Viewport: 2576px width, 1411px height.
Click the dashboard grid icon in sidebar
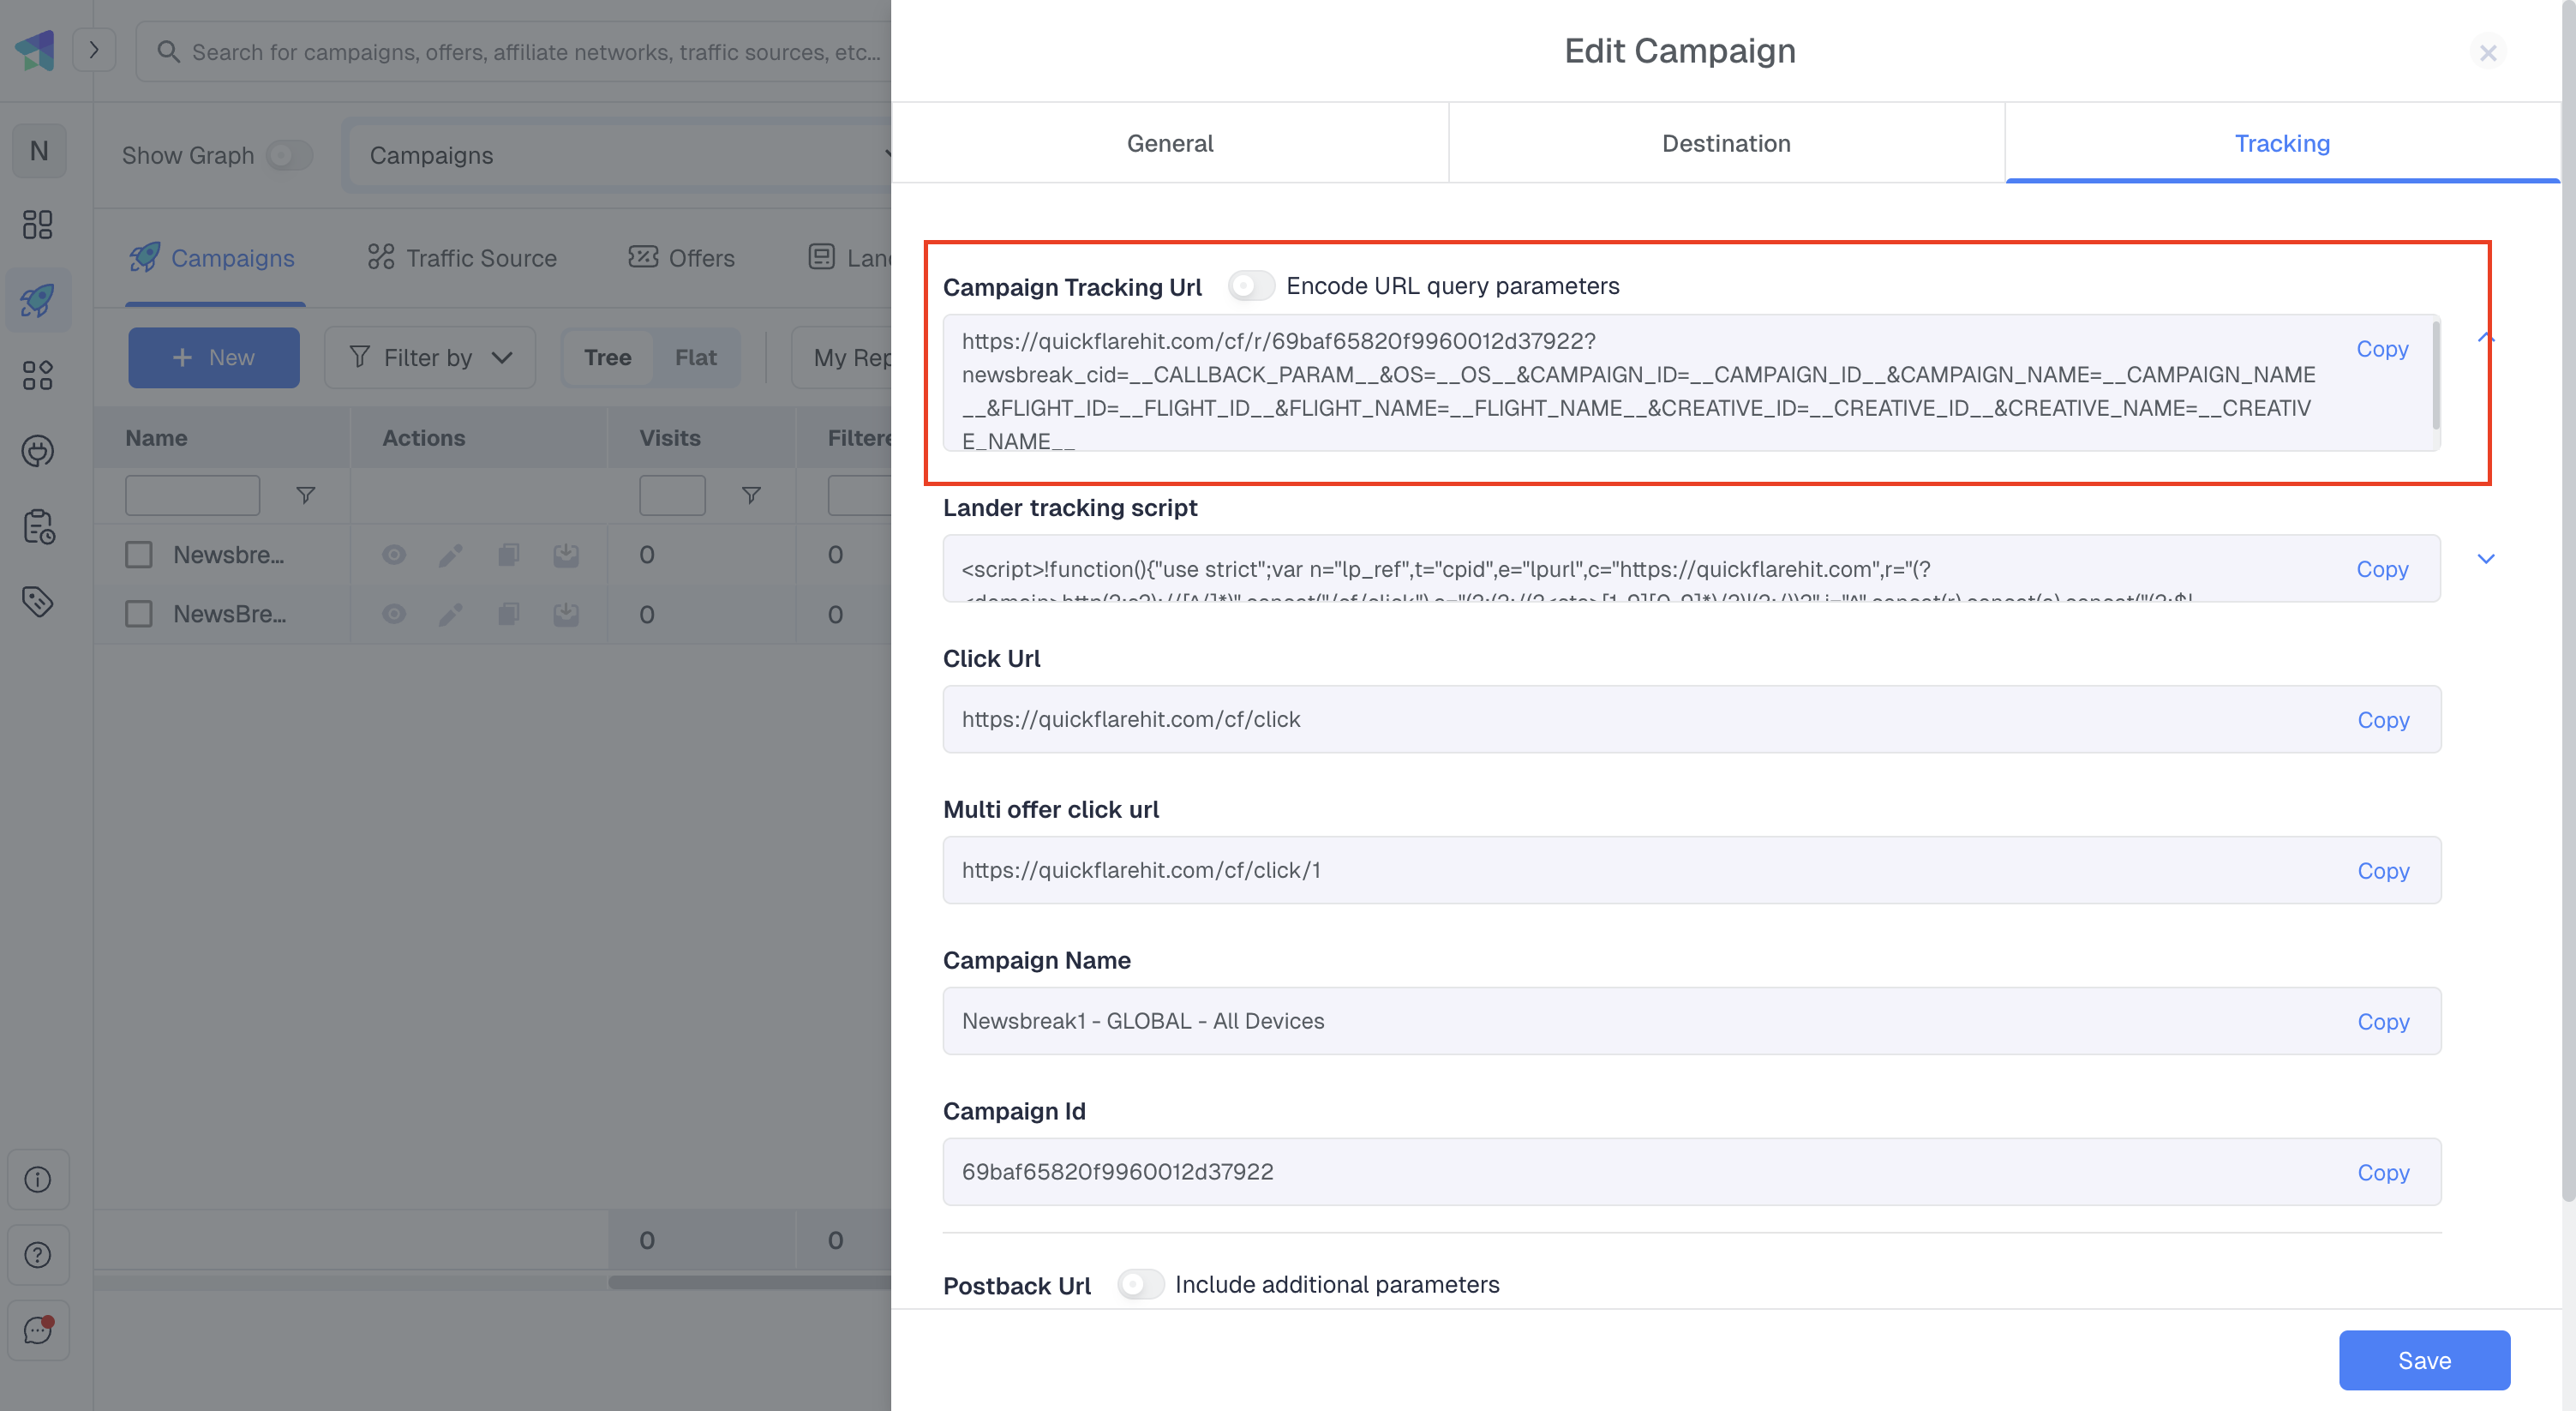pyautogui.click(x=38, y=224)
